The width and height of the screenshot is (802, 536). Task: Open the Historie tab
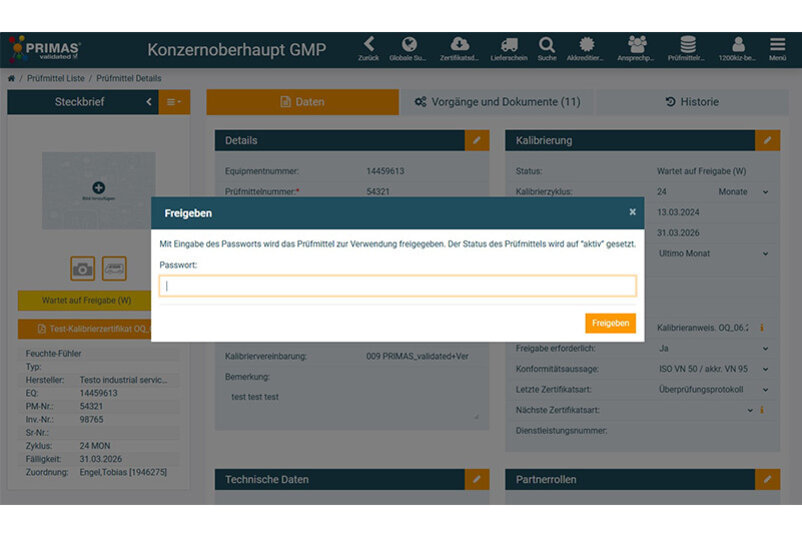pos(692,102)
